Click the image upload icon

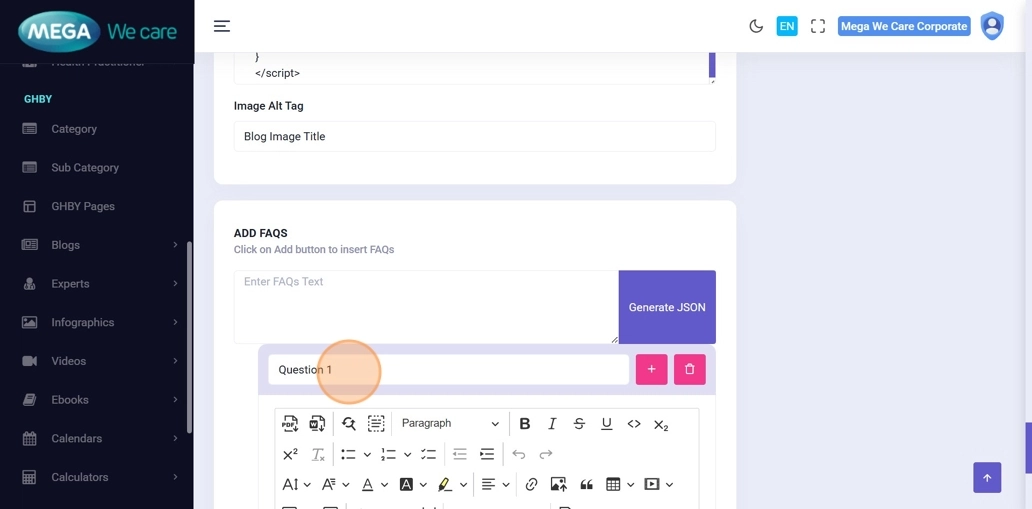(x=558, y=485)
